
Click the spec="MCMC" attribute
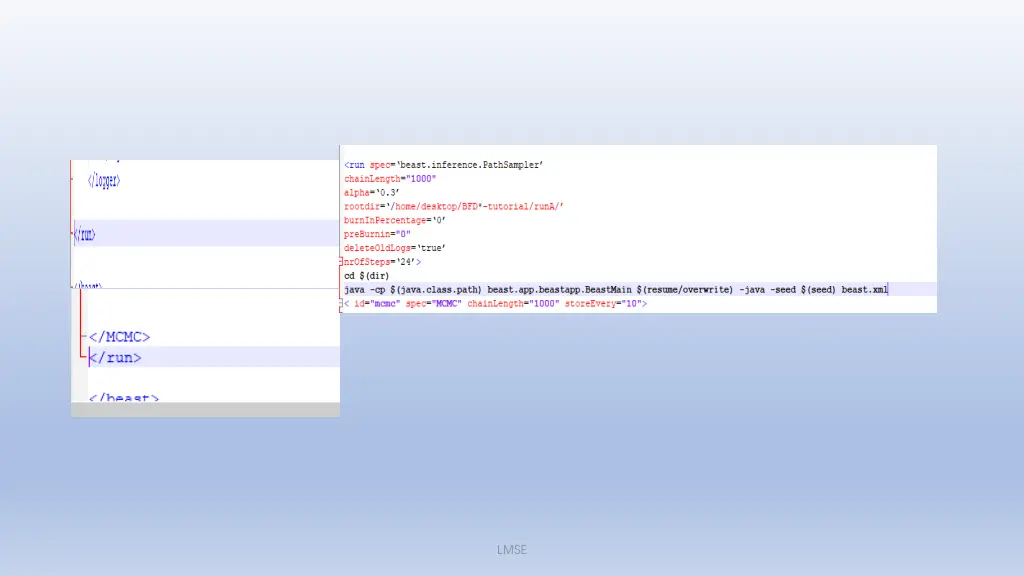[433, 304]
